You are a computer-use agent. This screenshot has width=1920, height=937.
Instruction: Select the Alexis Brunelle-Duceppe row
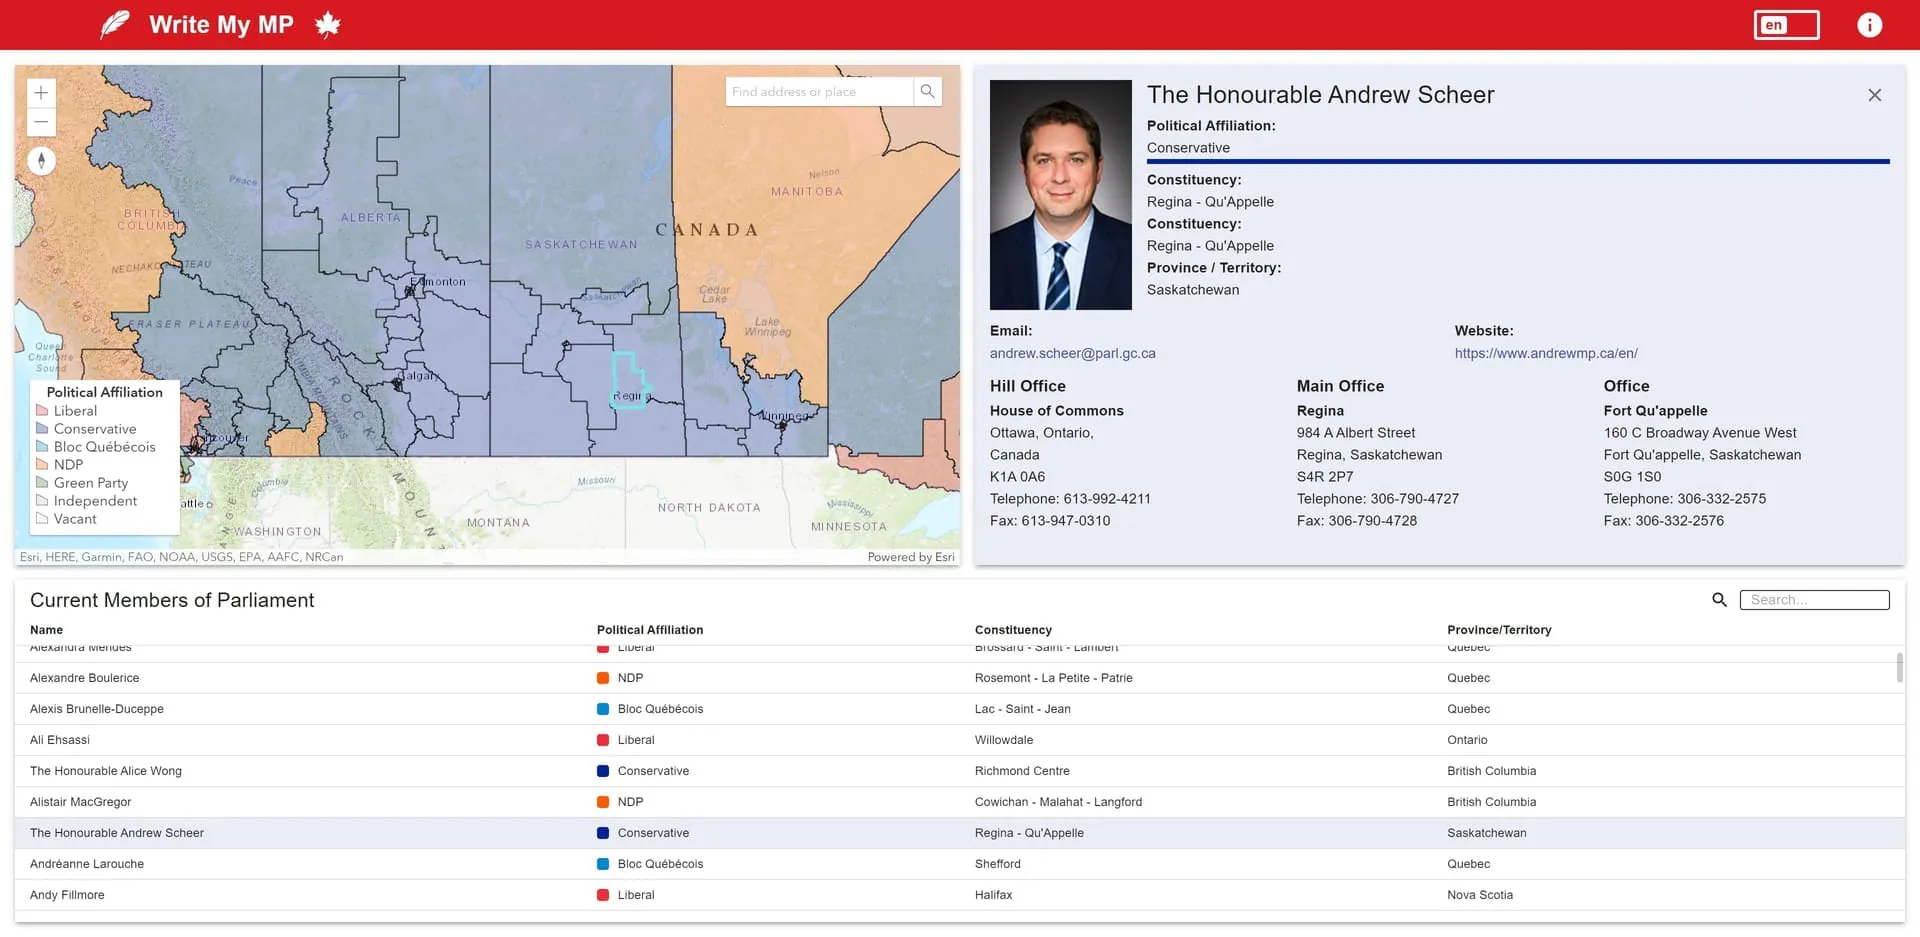coord(959,709)
